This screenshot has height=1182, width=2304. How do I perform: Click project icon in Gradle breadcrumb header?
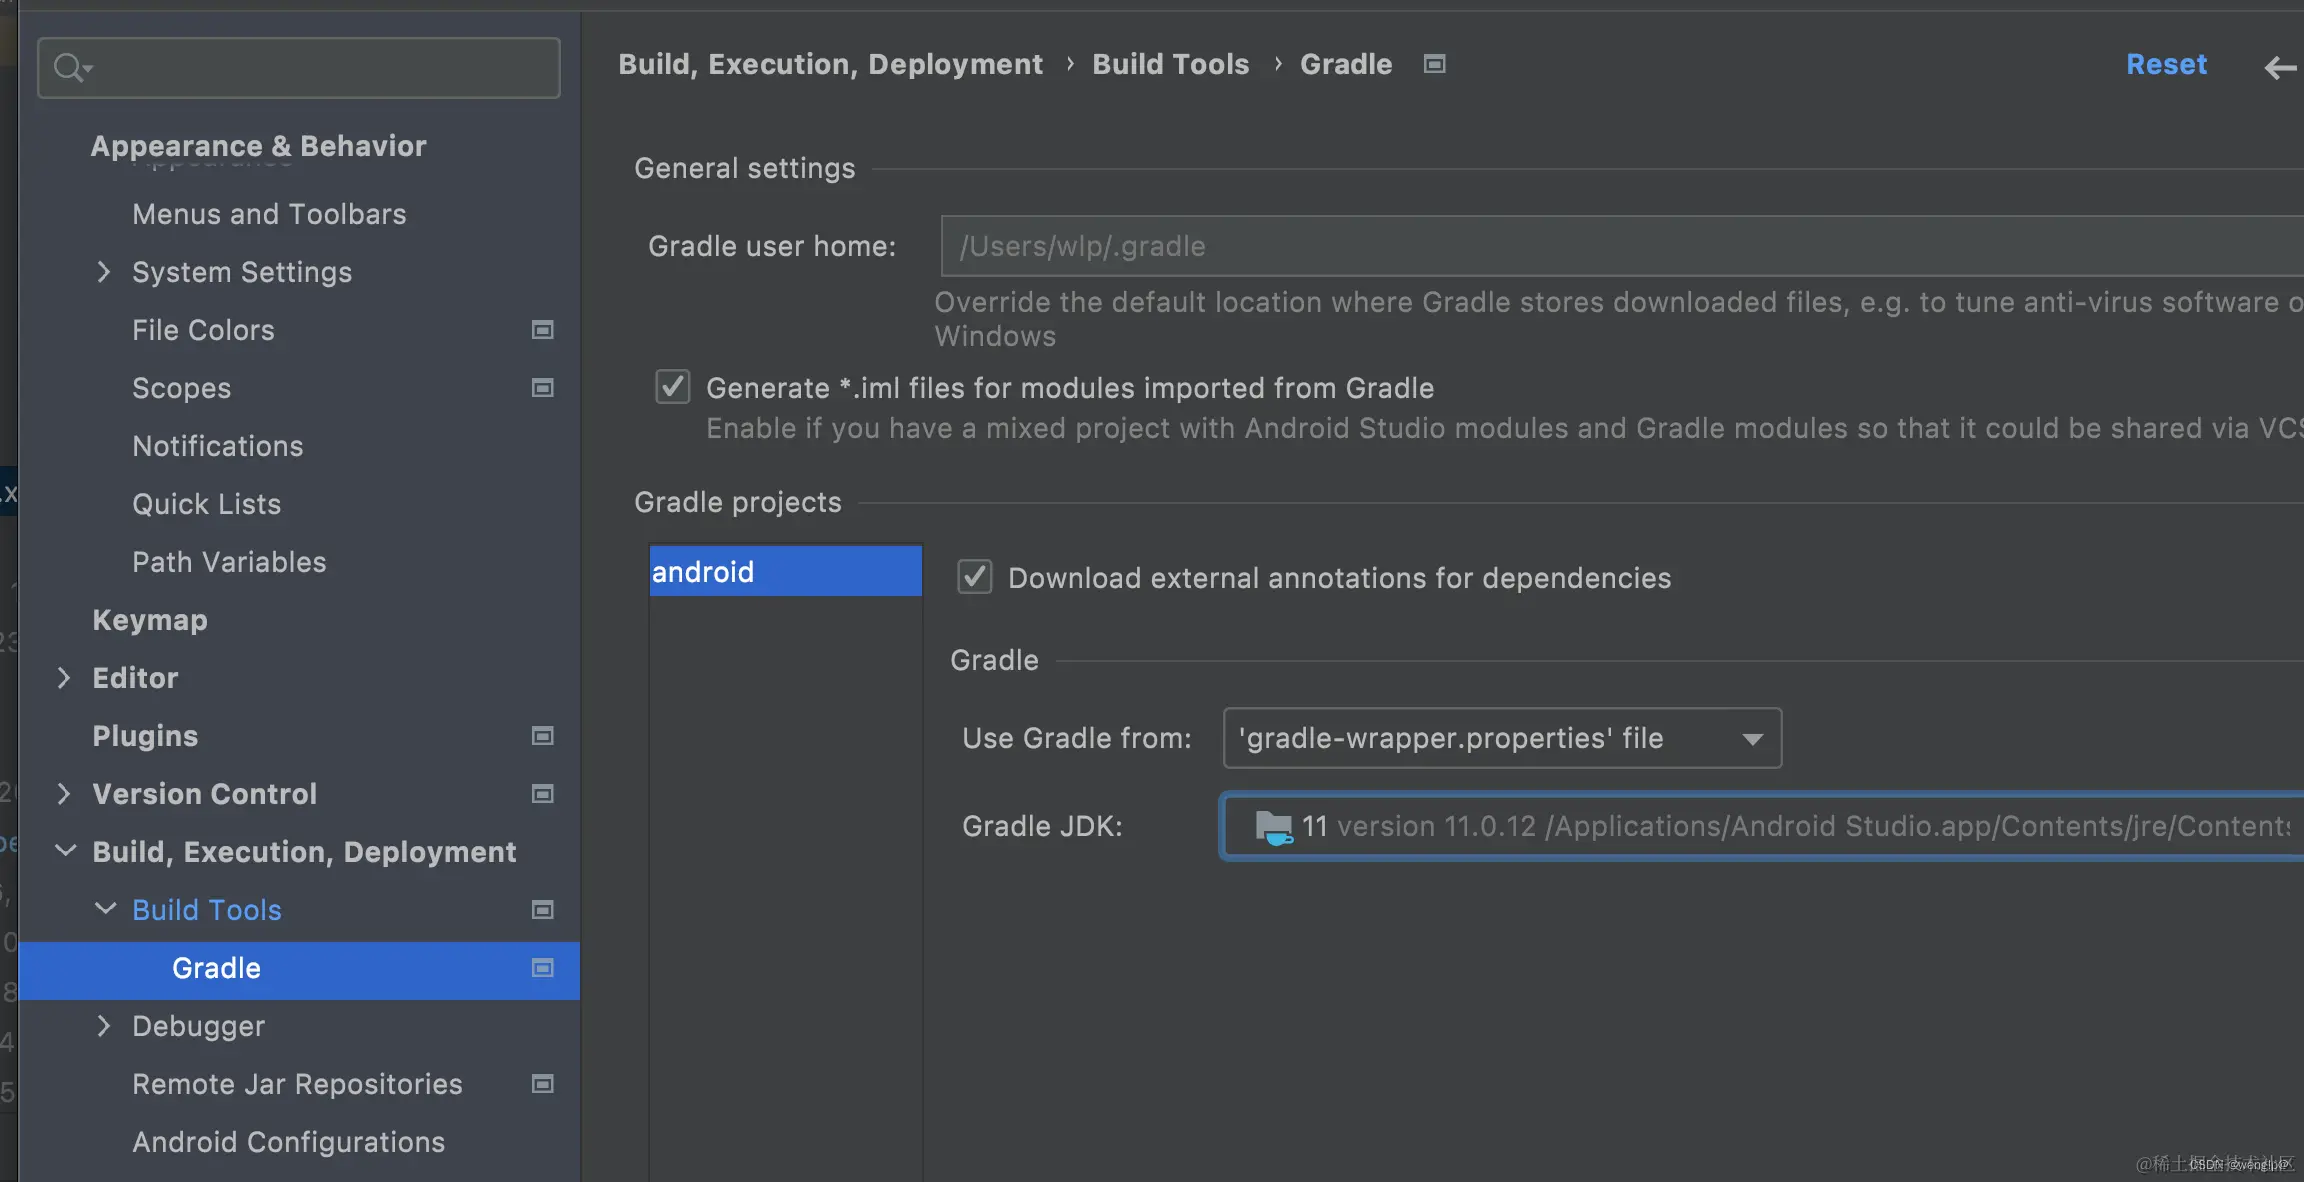[x=1434, y=64]
